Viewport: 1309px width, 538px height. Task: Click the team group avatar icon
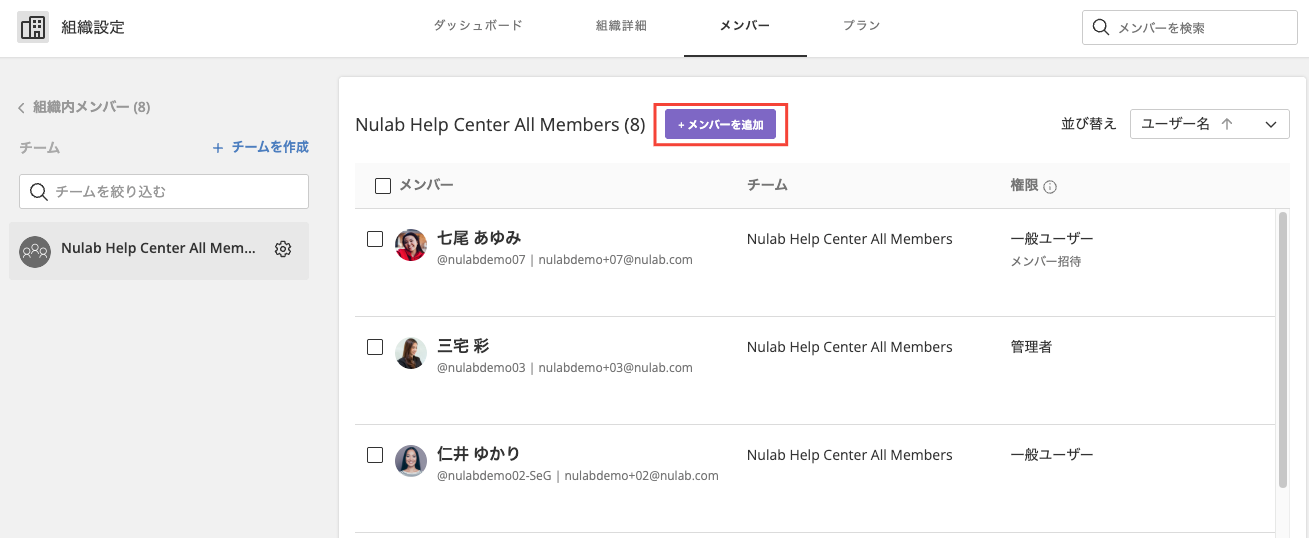(x=35, y=251)
